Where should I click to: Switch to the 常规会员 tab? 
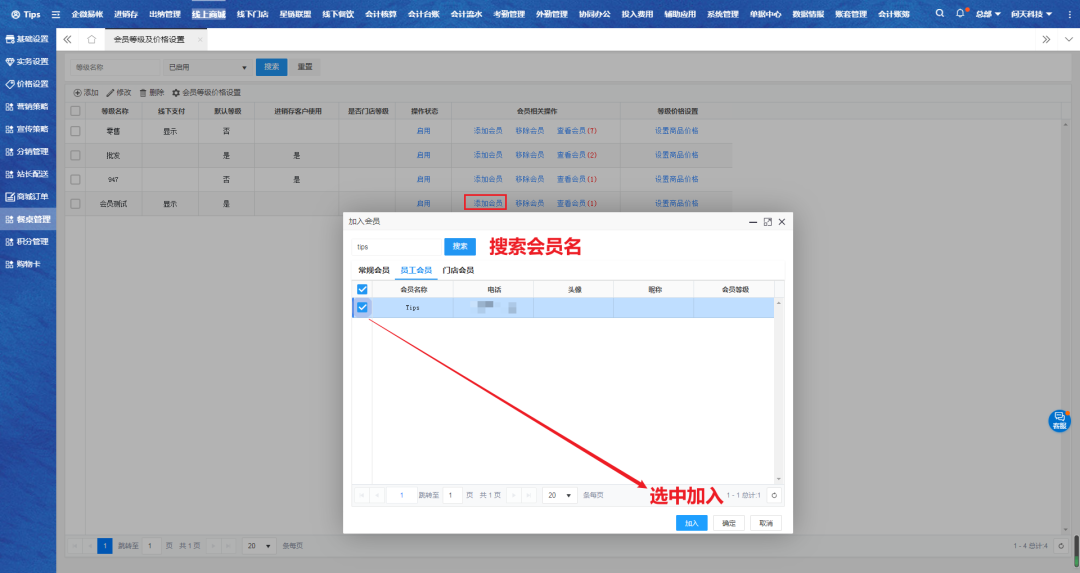(373, 270)
